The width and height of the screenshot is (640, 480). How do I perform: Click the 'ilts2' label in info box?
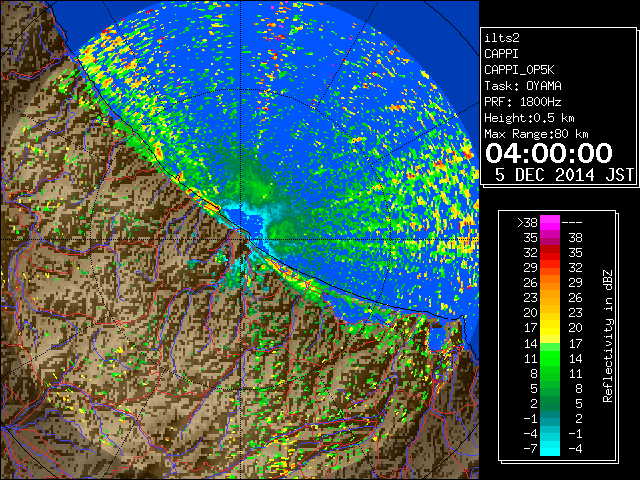pyautogui.click(x=502, y=38)
